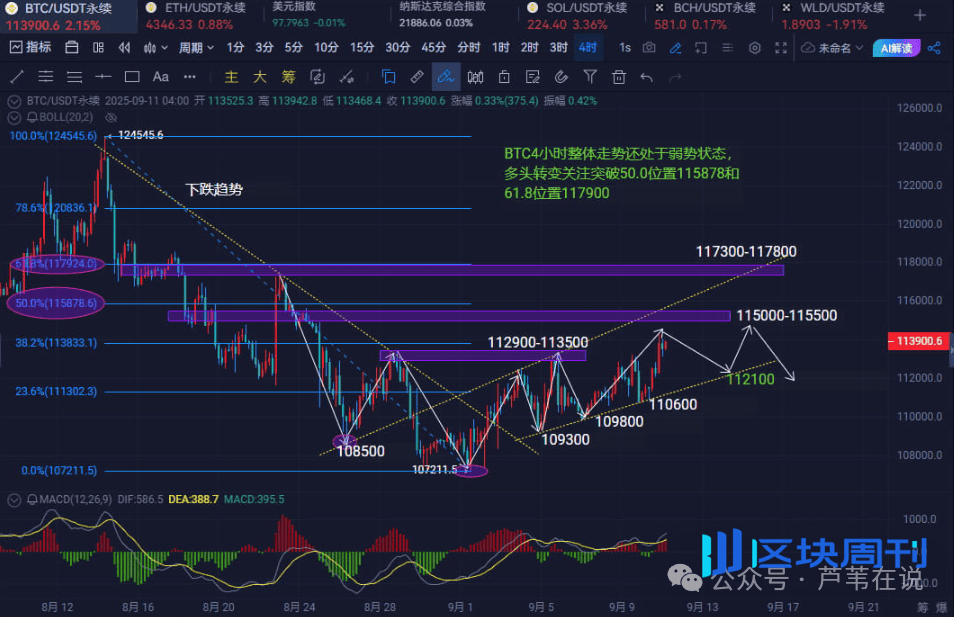The width and height of the screenshot is (954, 617).
Task: Enter fullscreen chart mode
Action: coord(781,47)
